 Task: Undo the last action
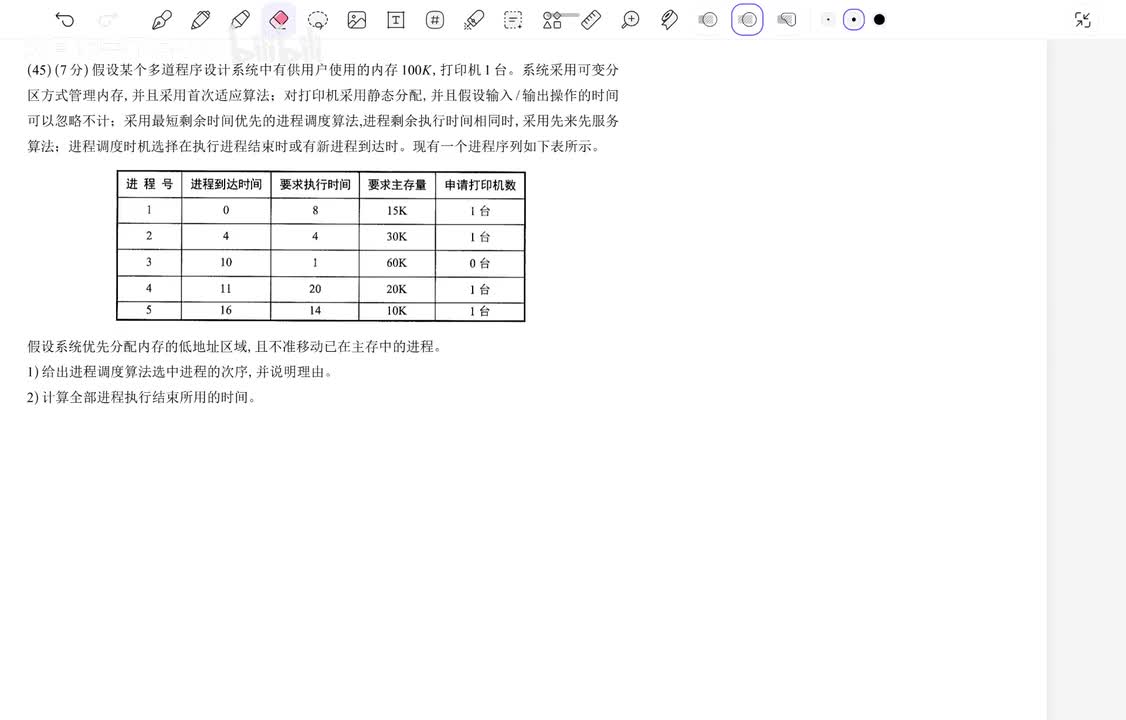[65, 19]
